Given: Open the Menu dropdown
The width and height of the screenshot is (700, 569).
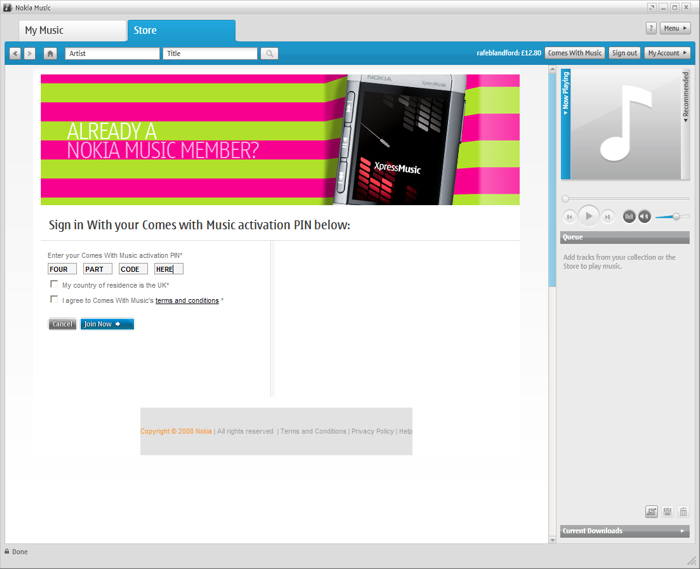Looking at the screenshot, I should 675,29.
